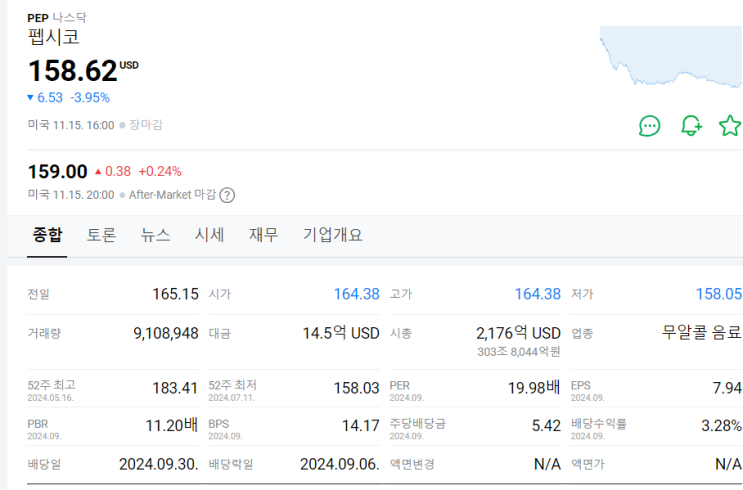Click the market cap 2,176억 USD
The image size is (743, 490).
(518, 333)
